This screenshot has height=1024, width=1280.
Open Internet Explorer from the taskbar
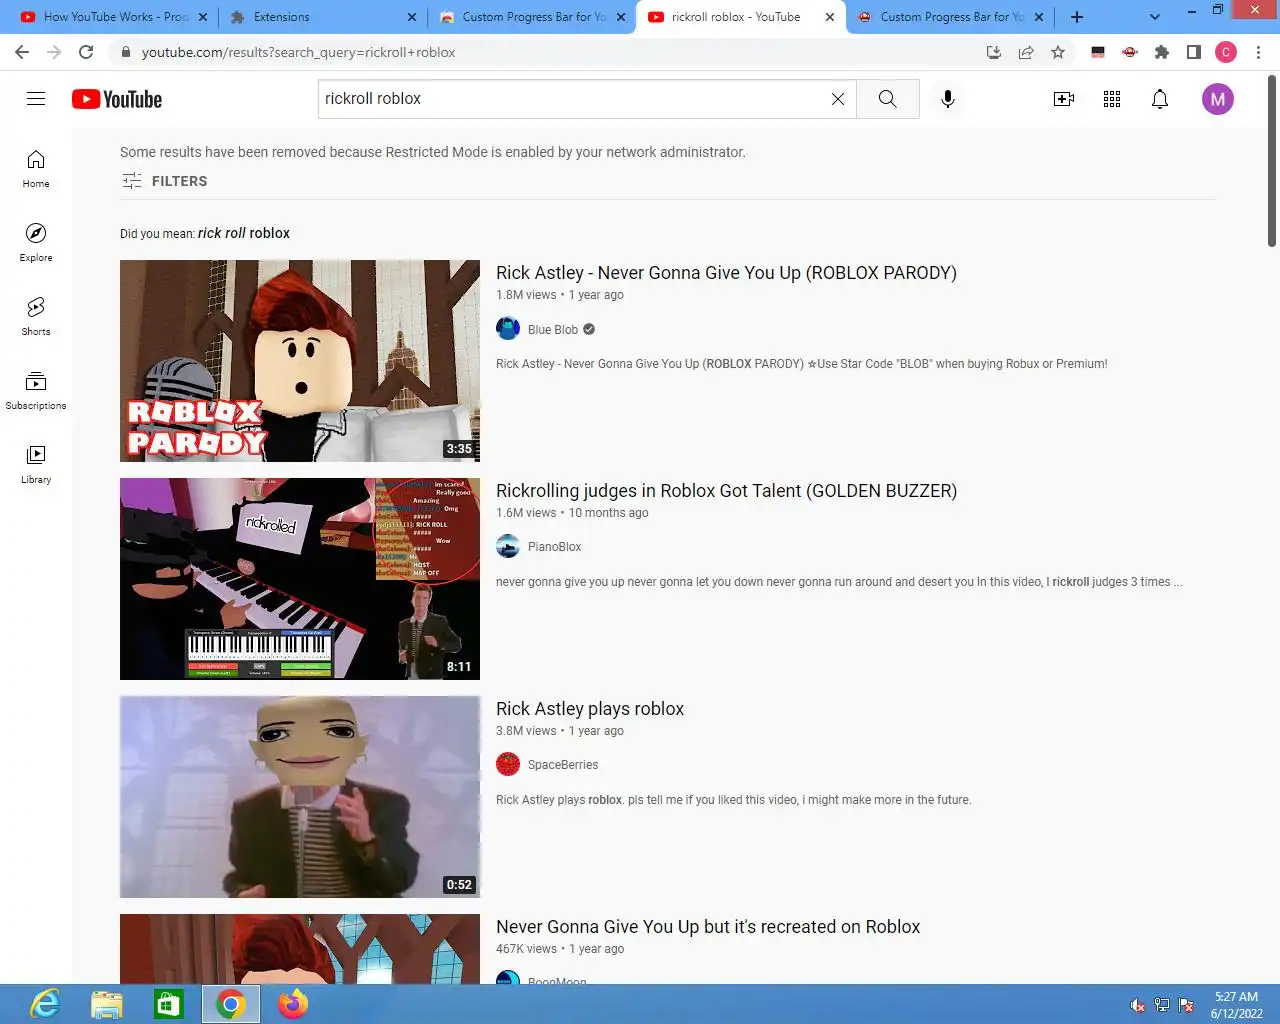point(45,1004)
